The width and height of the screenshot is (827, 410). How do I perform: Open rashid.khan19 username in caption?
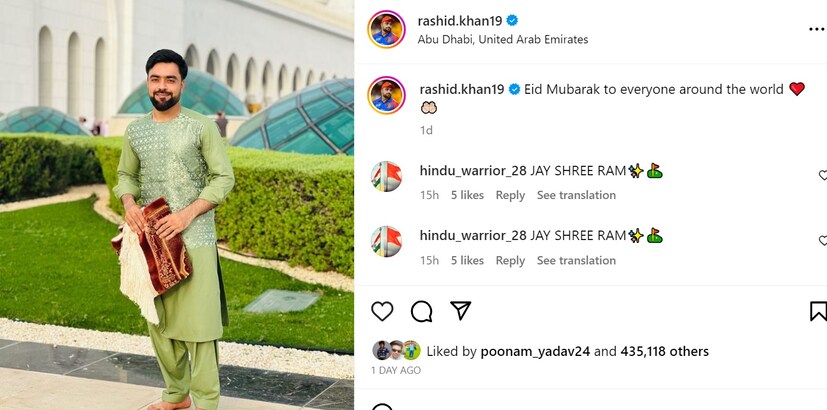[462, 89]
